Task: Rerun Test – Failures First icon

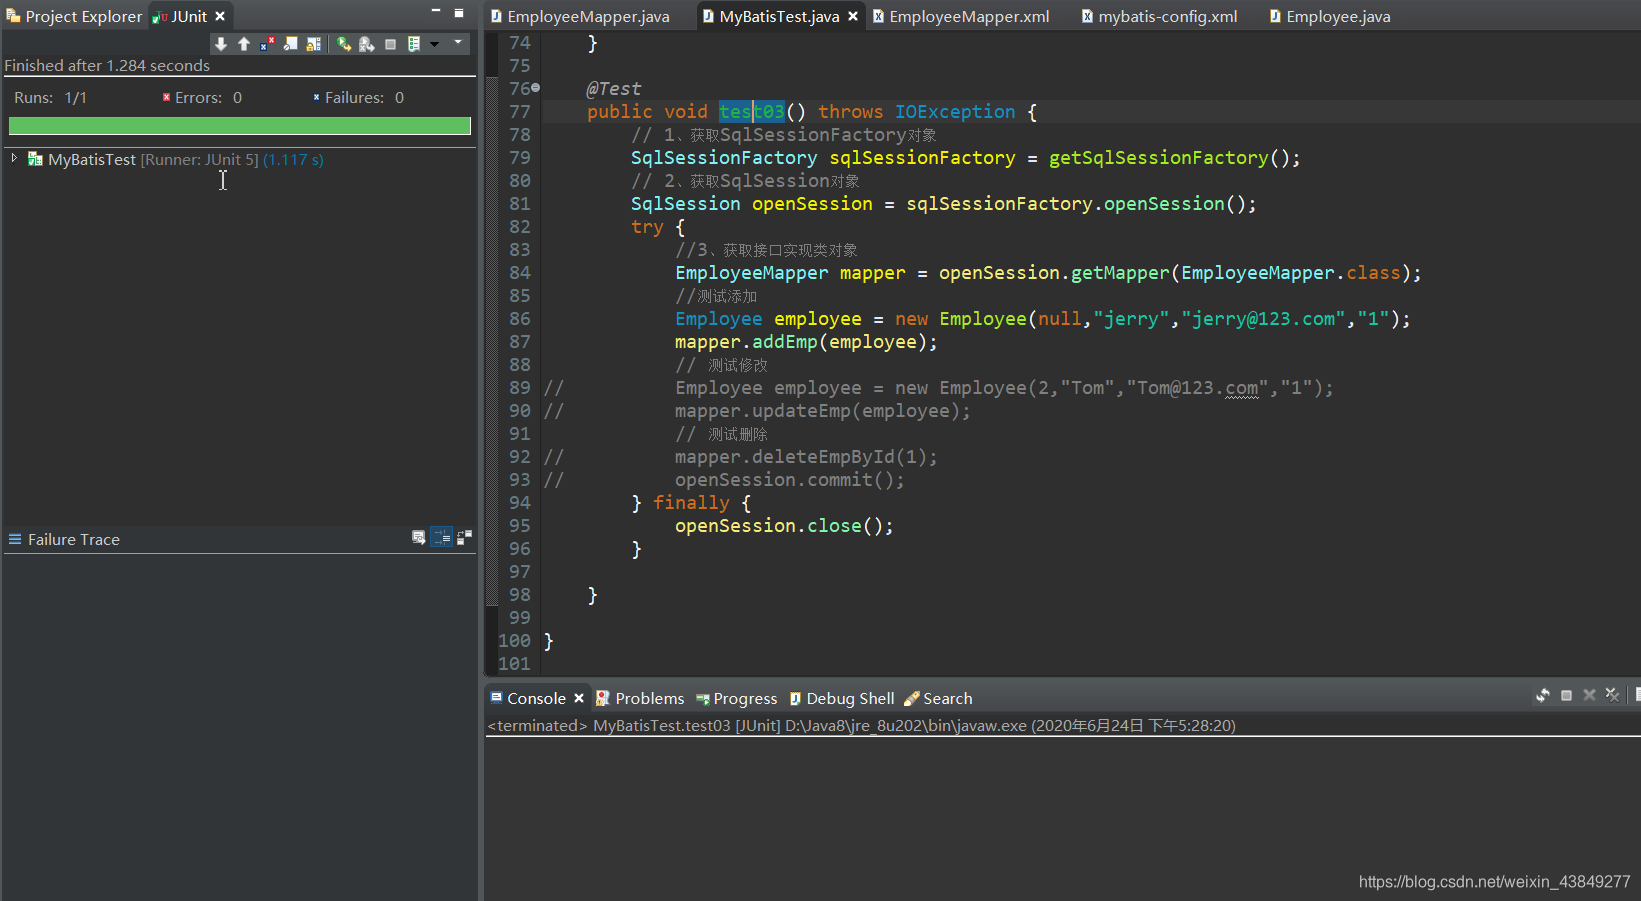Action: click(x=367, y=44)
